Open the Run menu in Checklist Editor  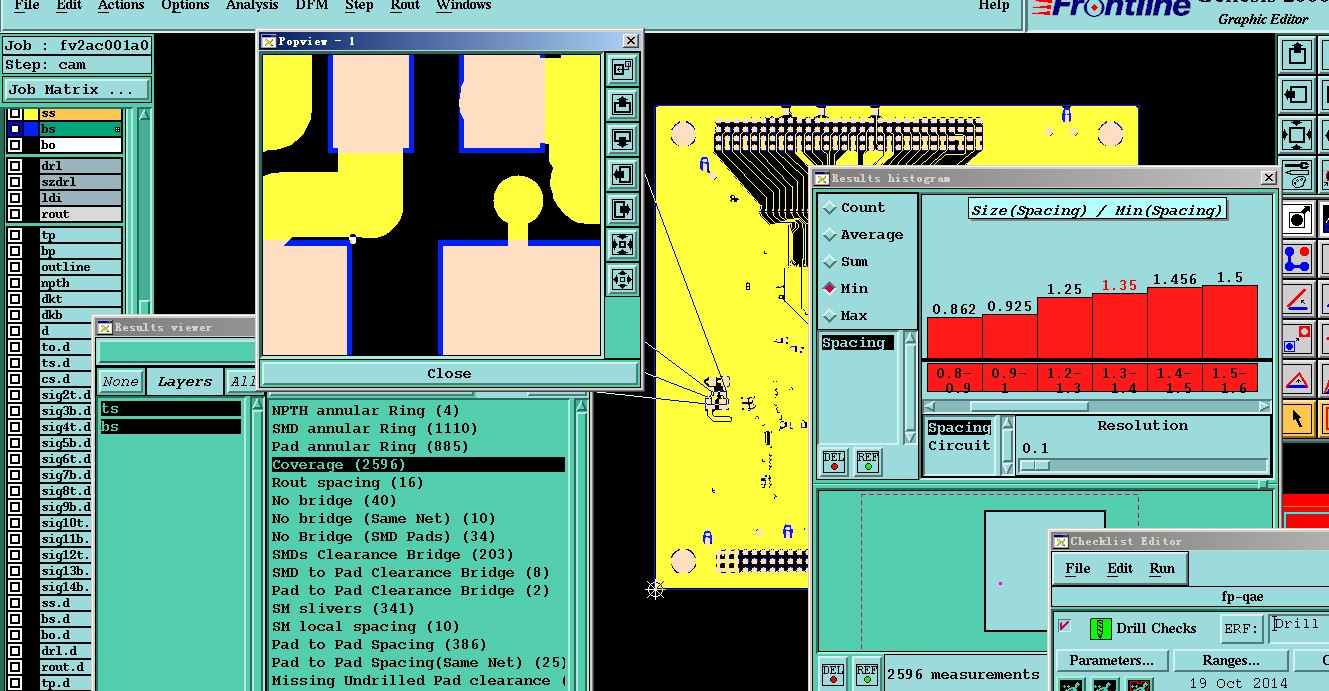point(1162,568)
